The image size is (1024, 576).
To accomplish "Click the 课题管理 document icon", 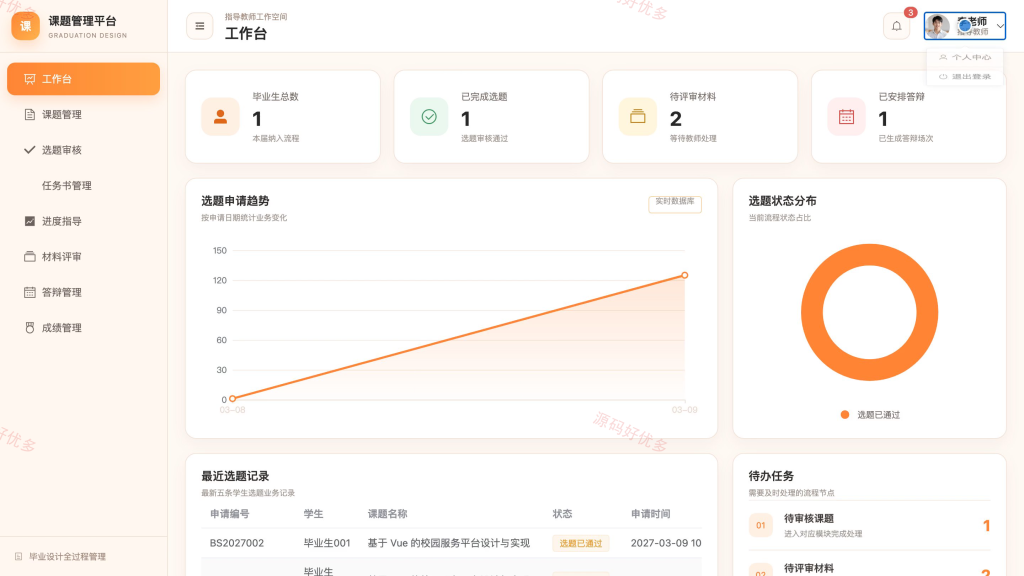I will click(x=29, y=114).
